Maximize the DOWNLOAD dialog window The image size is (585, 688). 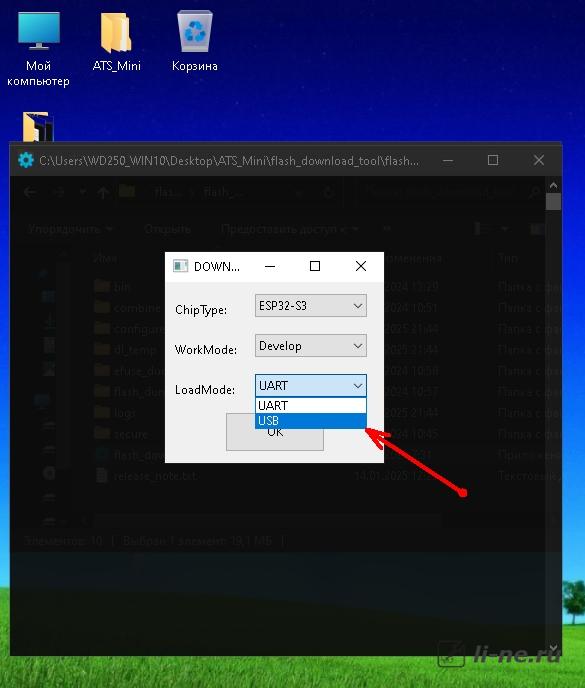pos(315,266)
